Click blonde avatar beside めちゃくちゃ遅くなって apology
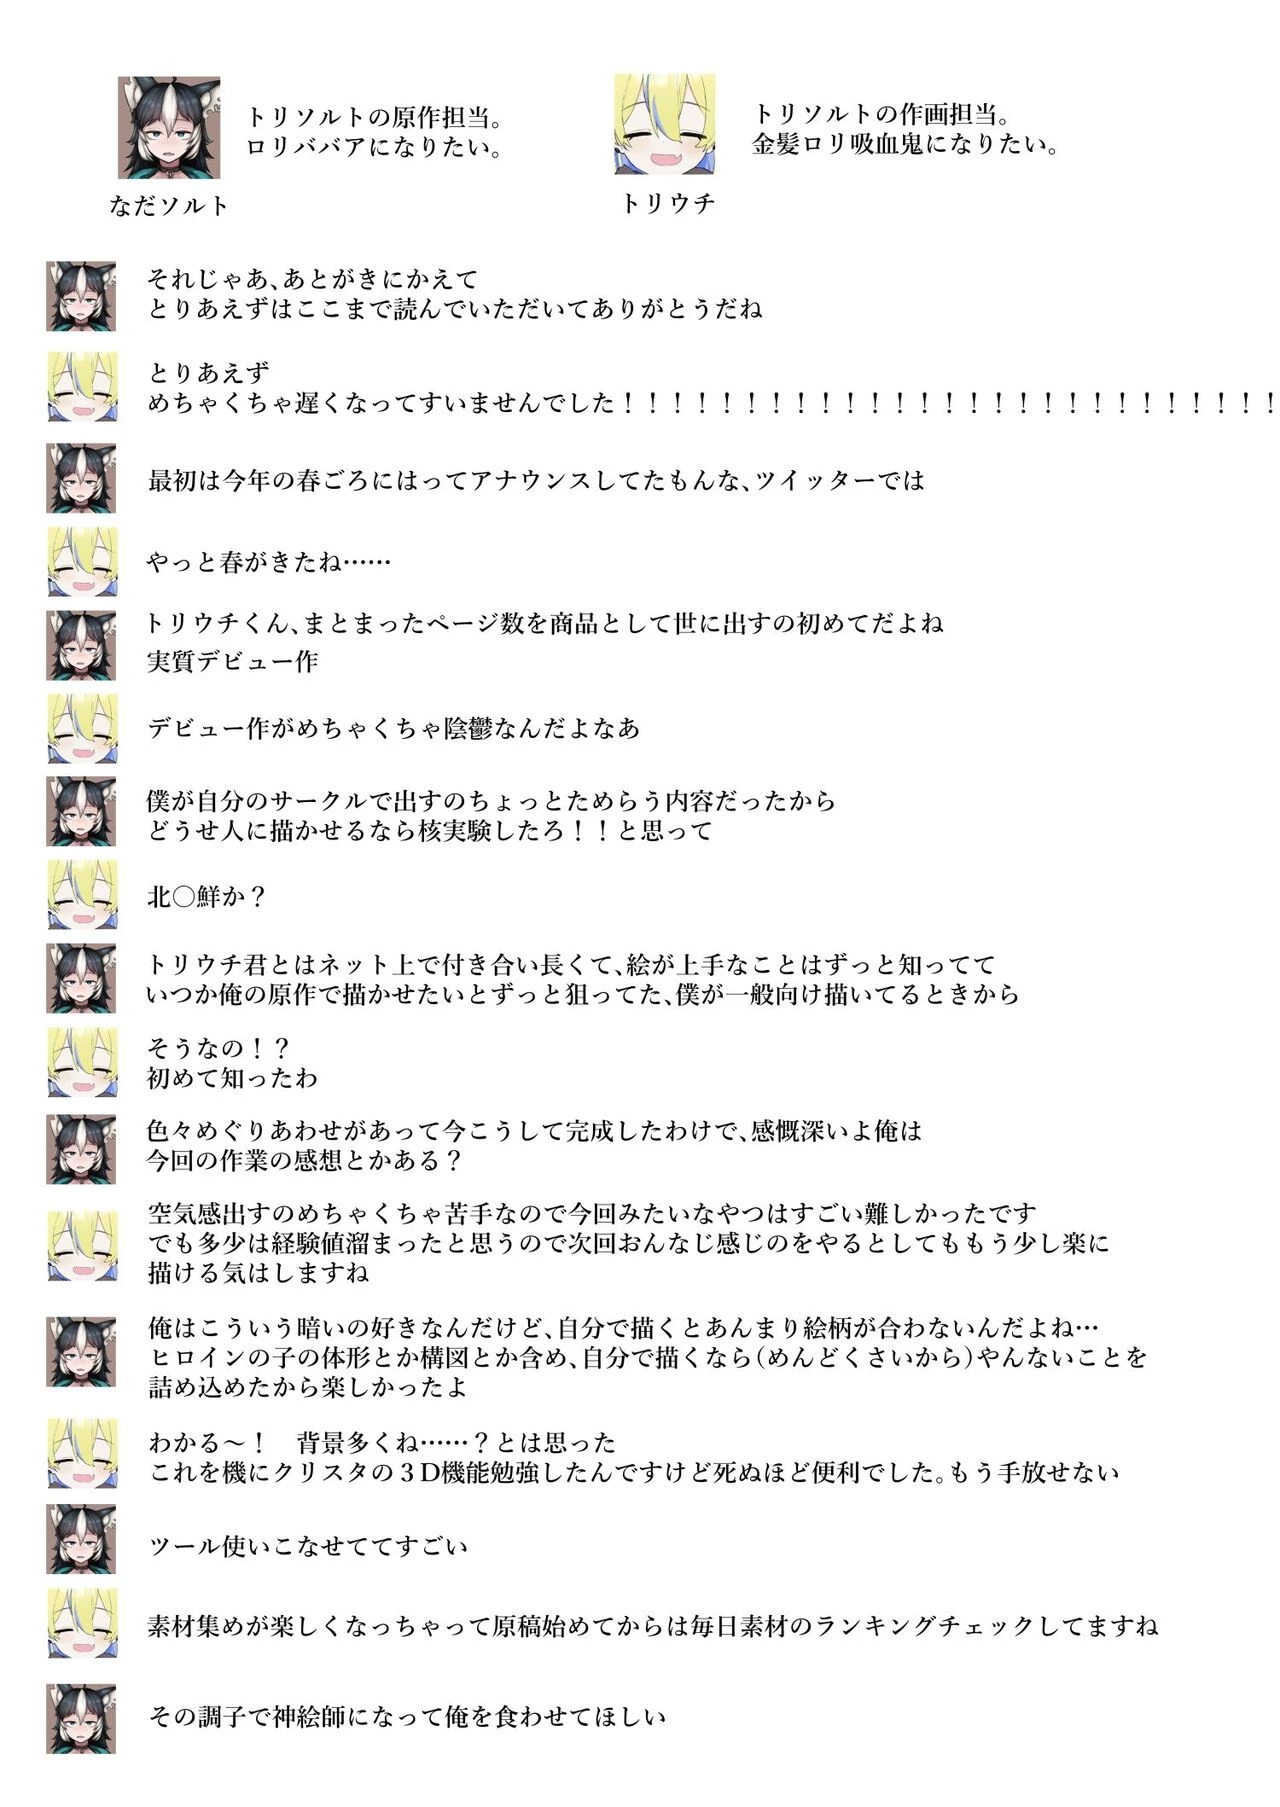 click(x=82, y=386)
